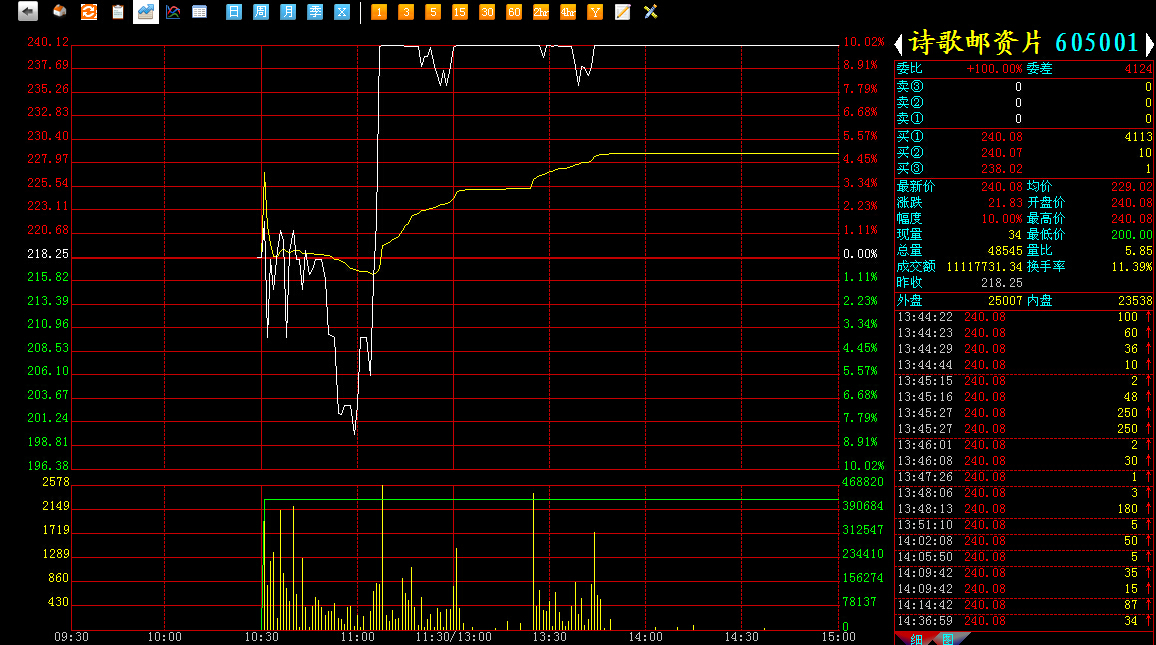This screenshot has height=645, width=1156.
Task: Click the 外盘 25007 value
Action: coord(1005,301)
